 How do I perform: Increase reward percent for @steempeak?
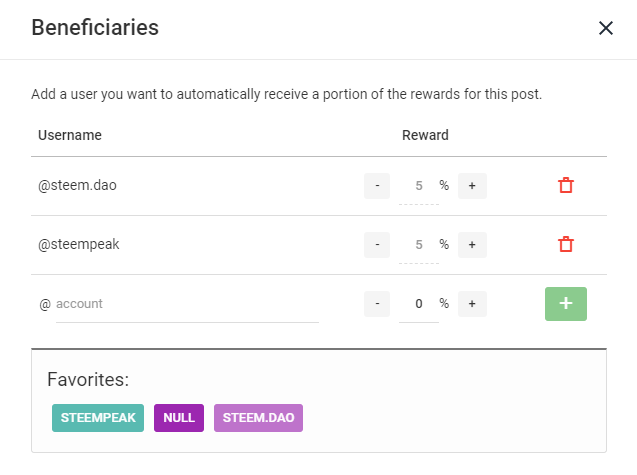coord(472,244)
